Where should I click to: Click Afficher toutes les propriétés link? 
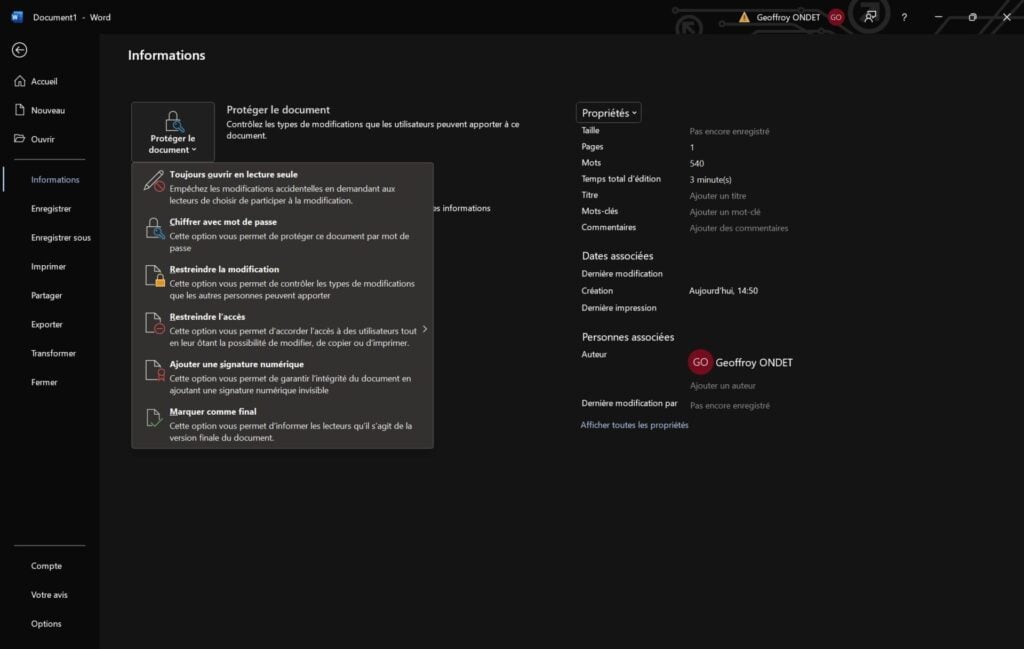pos(634,424)
